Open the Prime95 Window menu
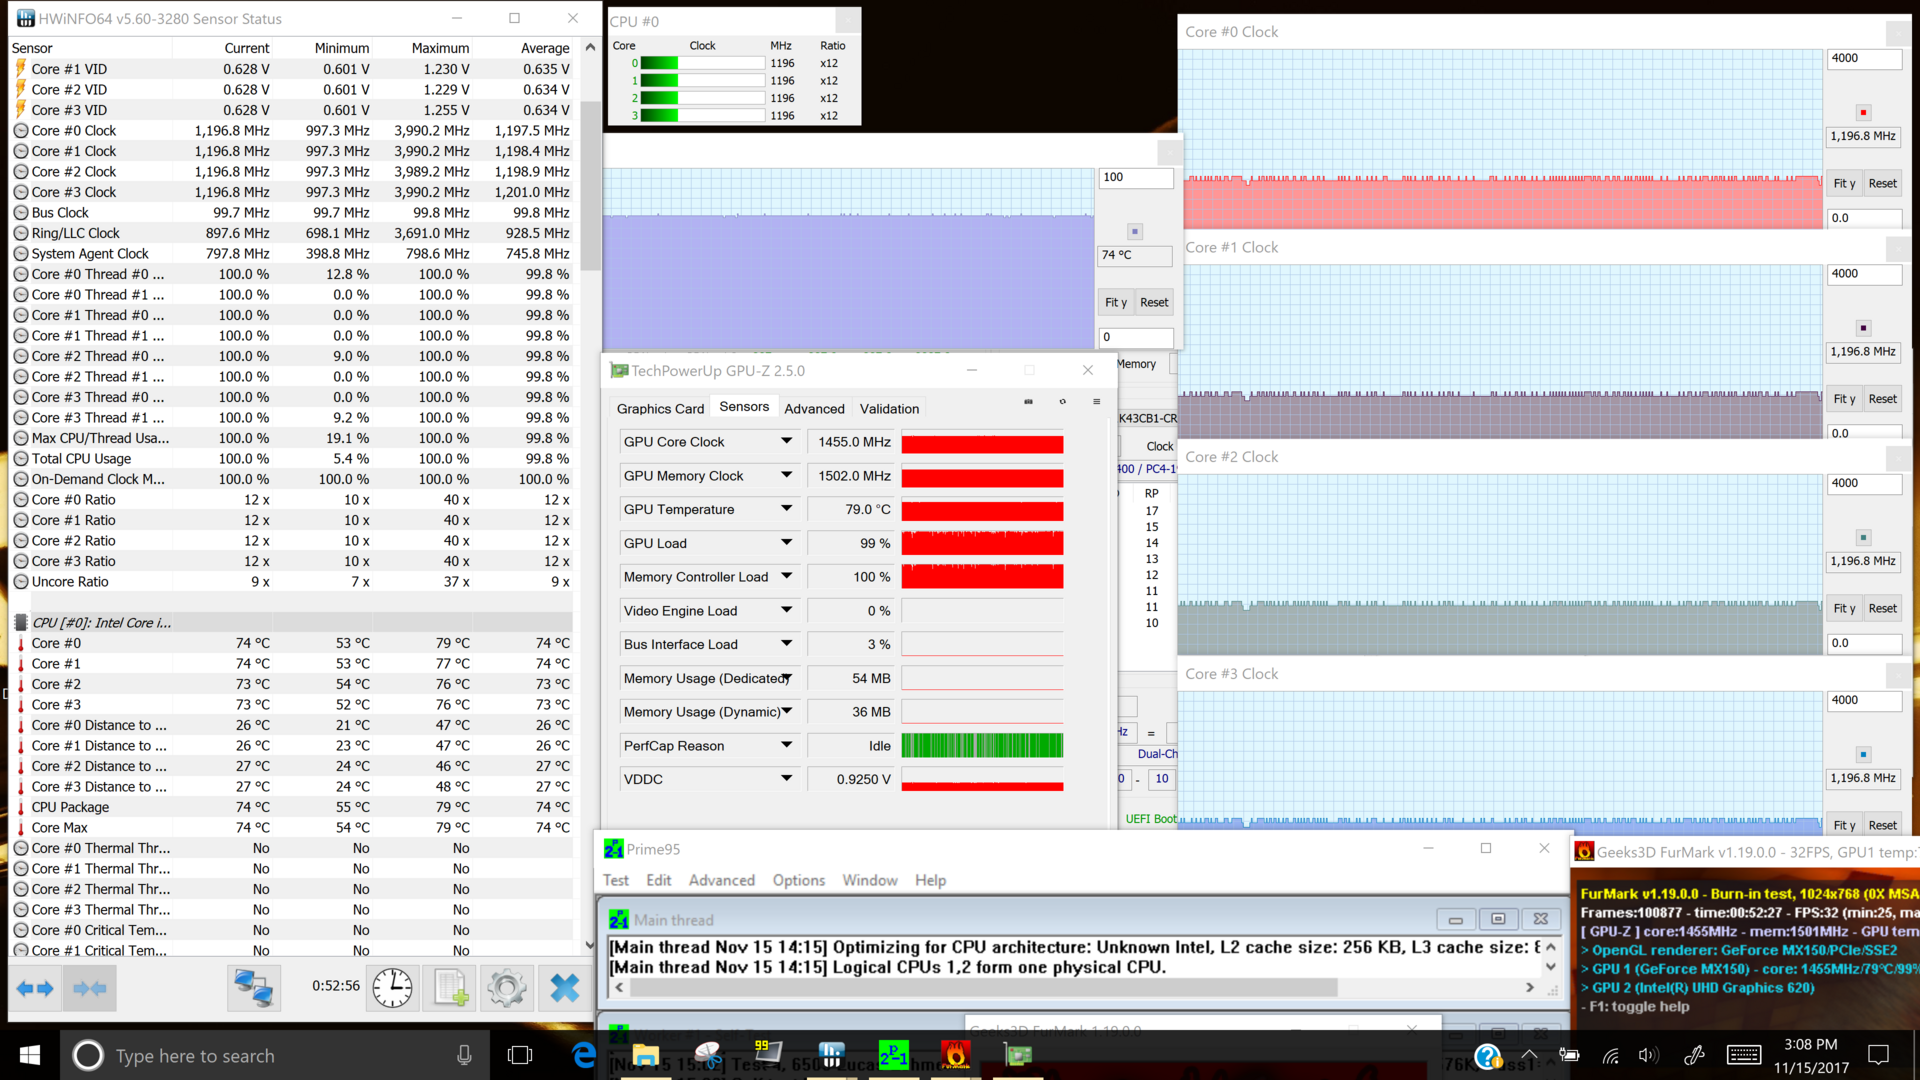 click(869, 880)
